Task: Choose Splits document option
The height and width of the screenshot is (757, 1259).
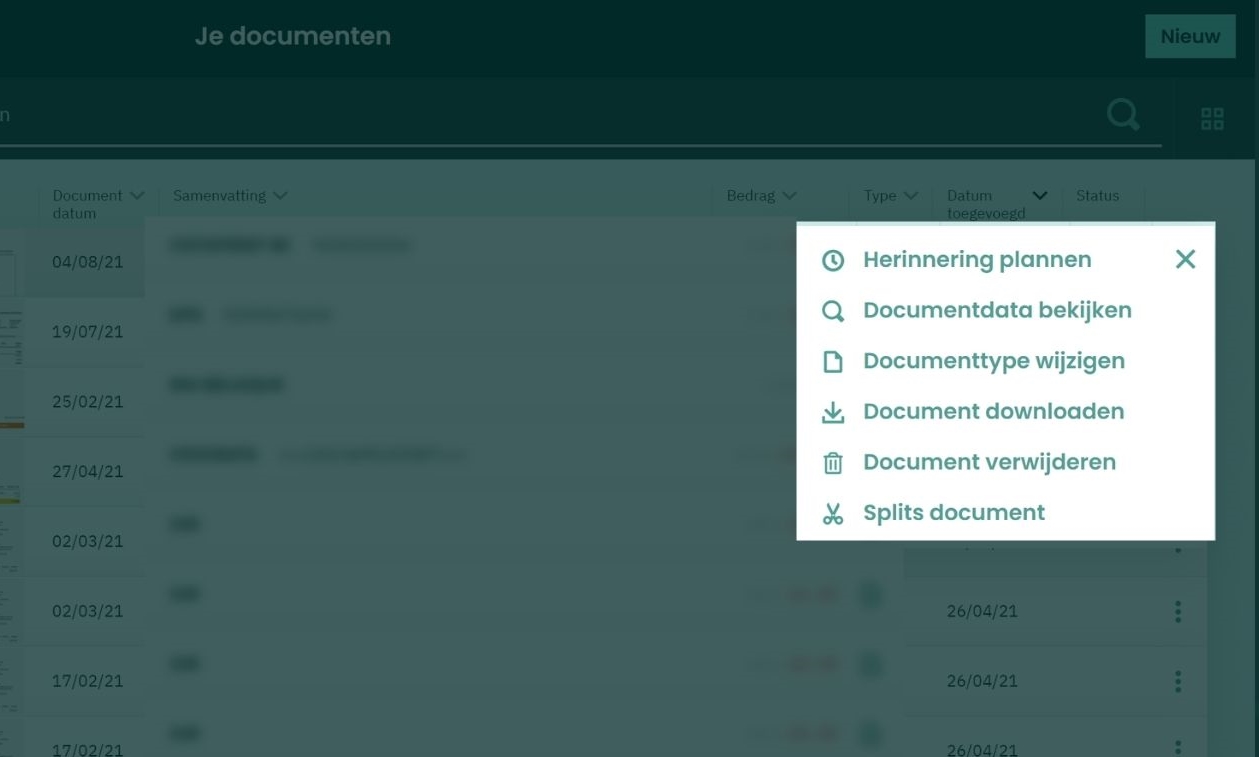Action: point(954,513)
